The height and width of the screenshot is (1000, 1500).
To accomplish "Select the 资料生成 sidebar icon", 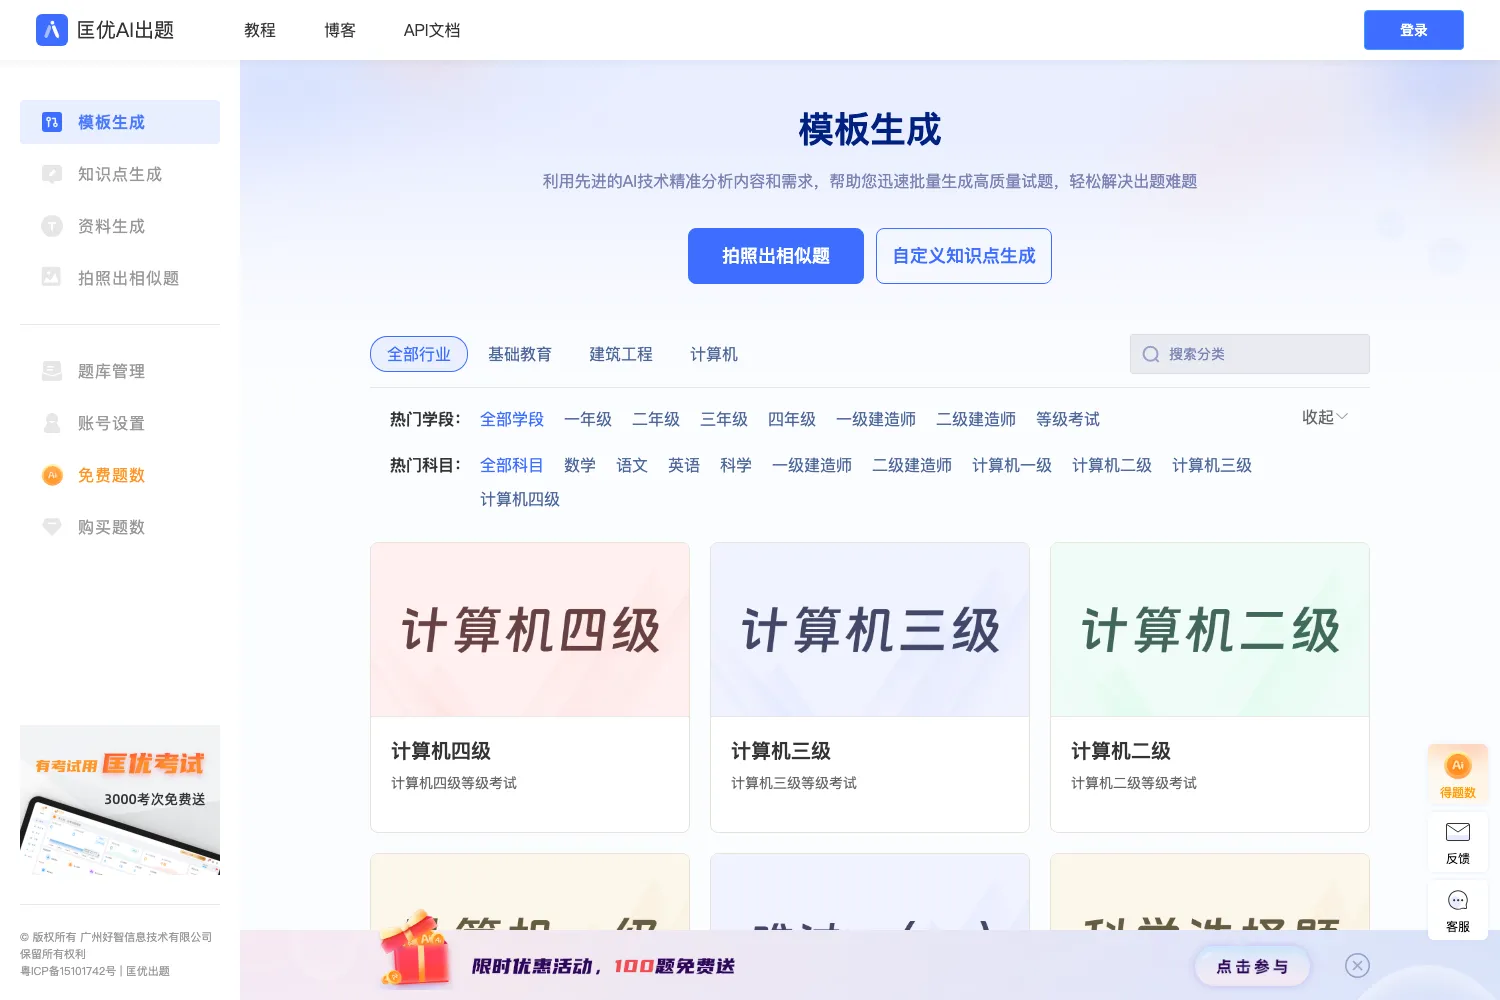I will 52,226.
